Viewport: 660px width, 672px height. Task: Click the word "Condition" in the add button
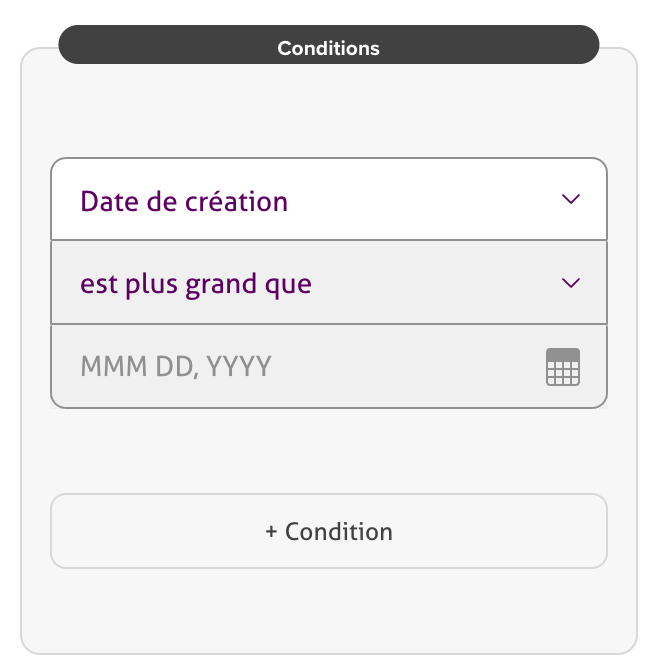tap(339, 532)
